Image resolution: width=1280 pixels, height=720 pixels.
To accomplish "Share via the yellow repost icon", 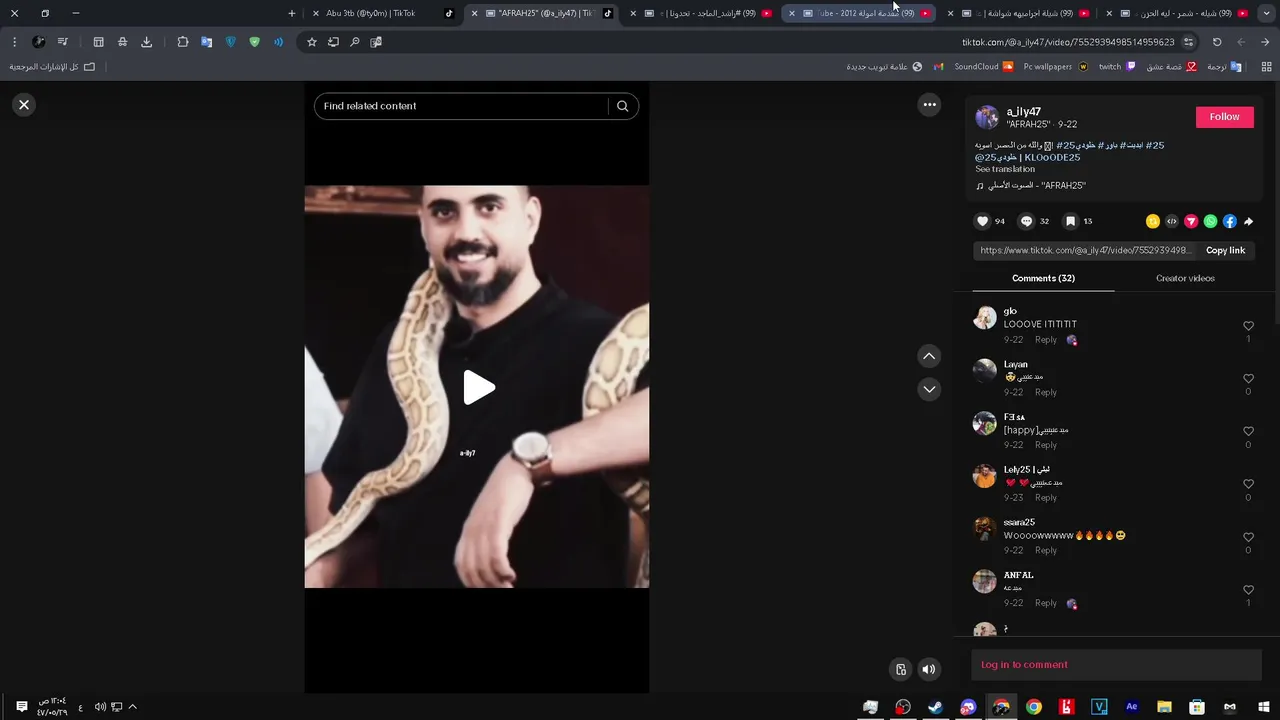I will pyautogui.click(x=1153, y=221).
